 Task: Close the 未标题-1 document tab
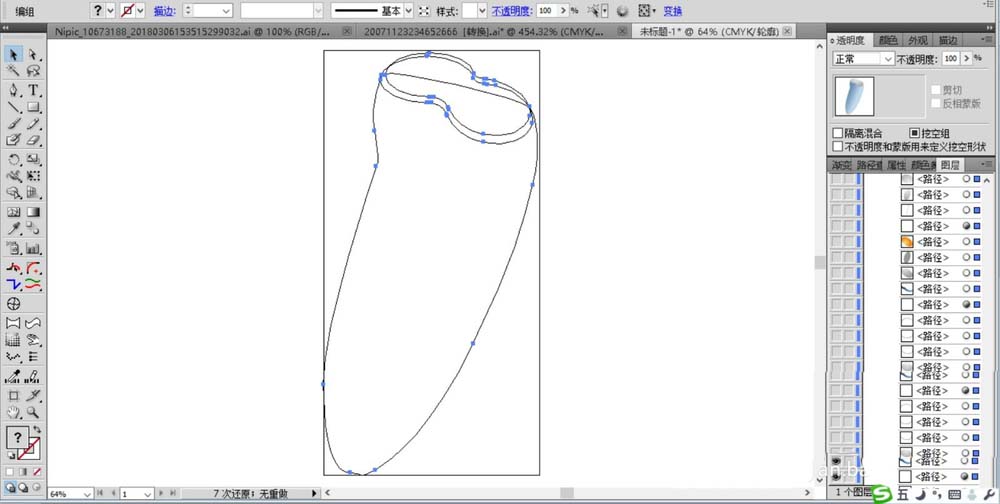pyautogui.click(x=788, y=31)
